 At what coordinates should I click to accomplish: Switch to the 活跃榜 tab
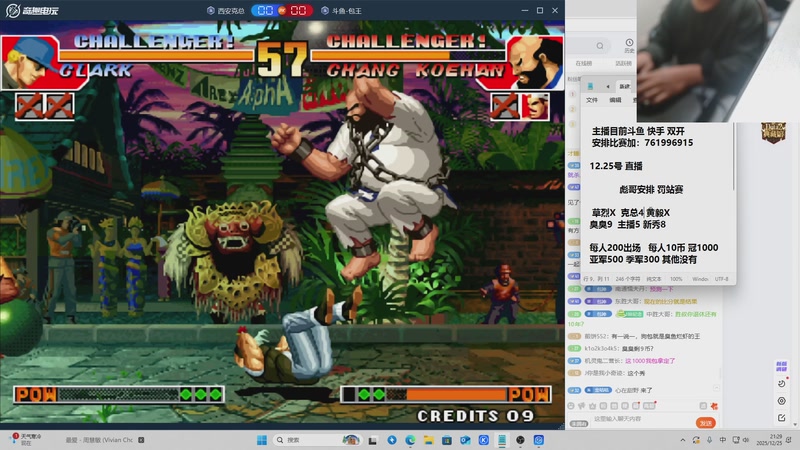[x=623, y=63]
